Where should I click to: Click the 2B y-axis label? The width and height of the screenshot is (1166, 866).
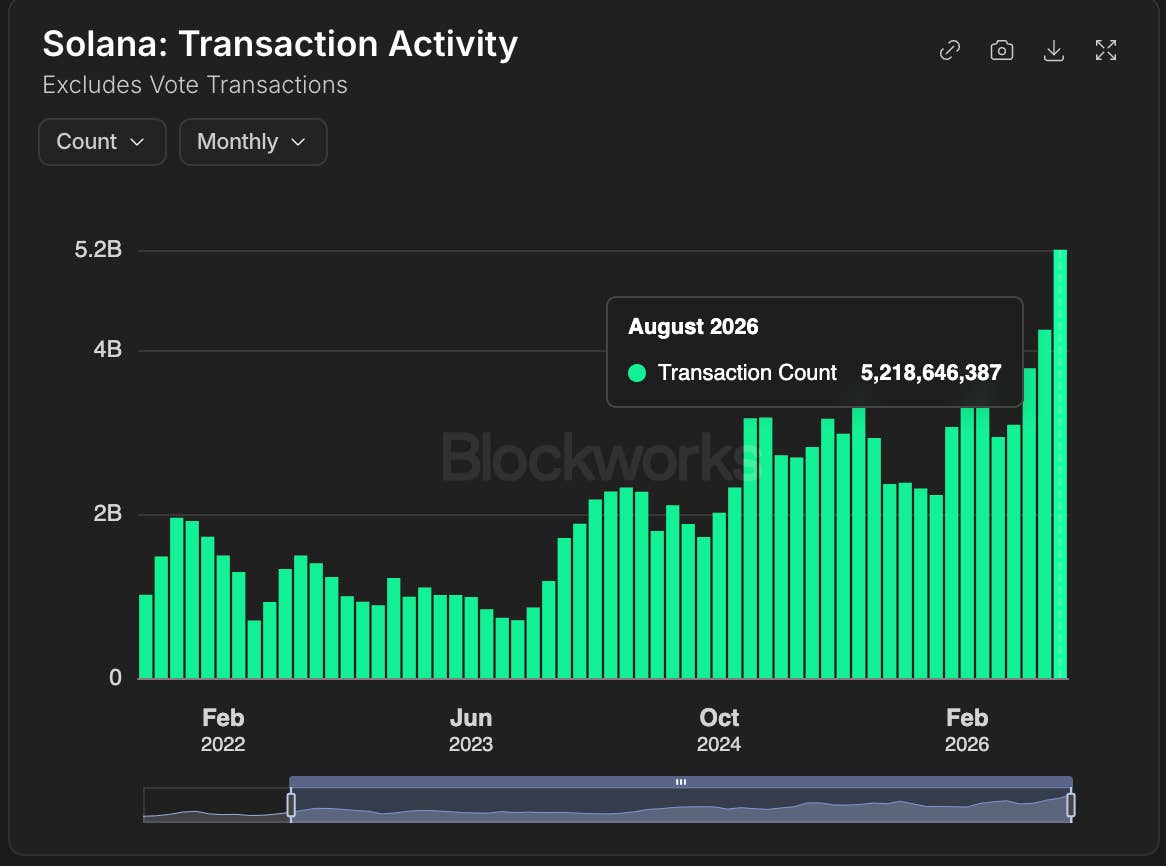108,514
